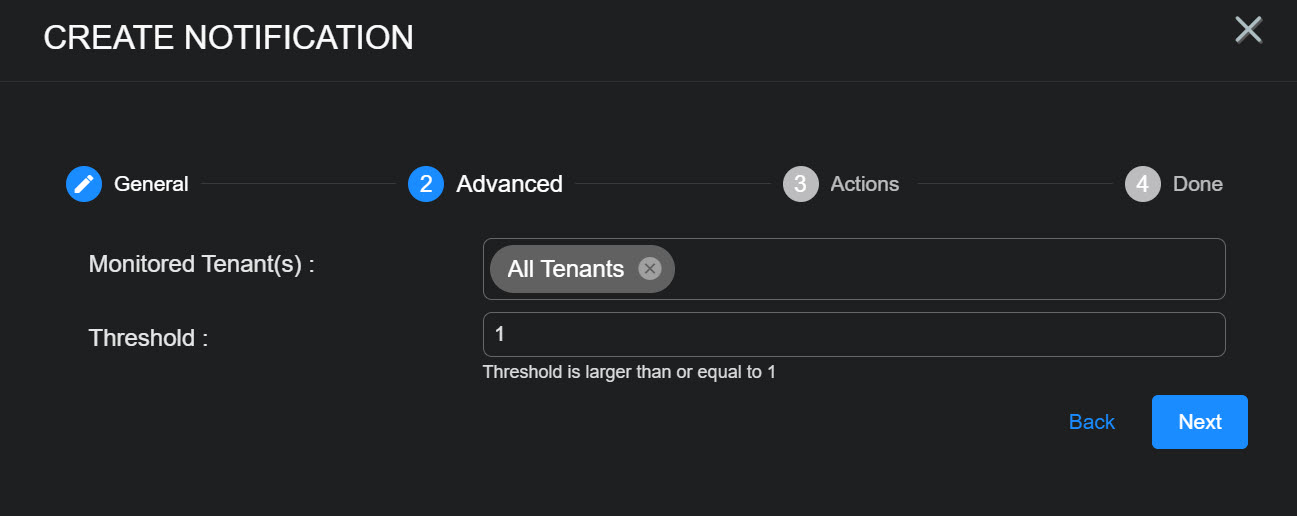Image resolution: width=1297 pixels, height=516 pixels.
Task: Remove the All Tenants tag with x
Action: coord(650,269)
